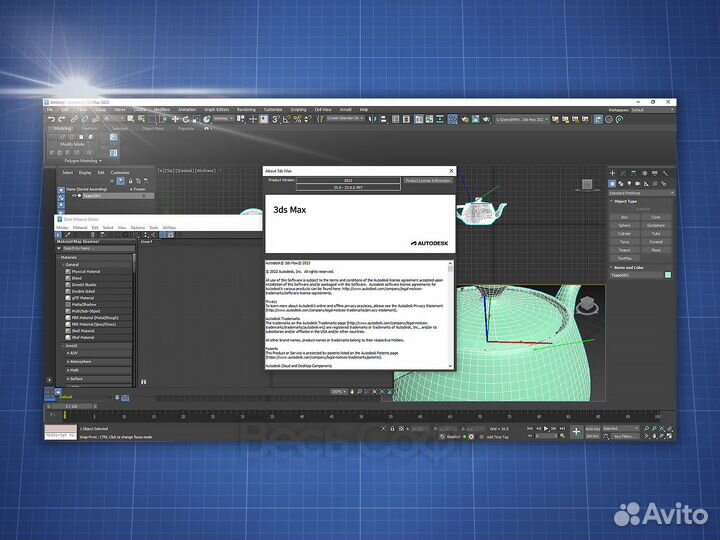Select the Geometry category icon
Viewport: 720px width, 540px height.
pos(612,183)
